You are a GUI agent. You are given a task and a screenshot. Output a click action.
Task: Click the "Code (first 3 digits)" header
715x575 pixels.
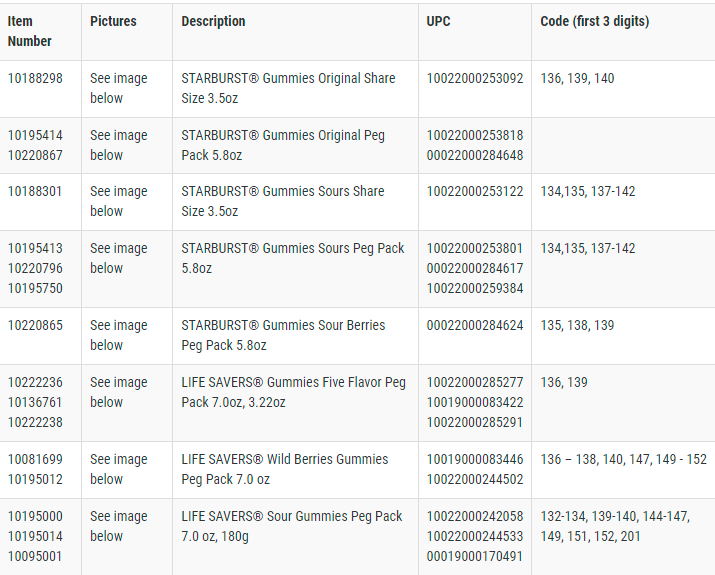click(x=594, y=21)
